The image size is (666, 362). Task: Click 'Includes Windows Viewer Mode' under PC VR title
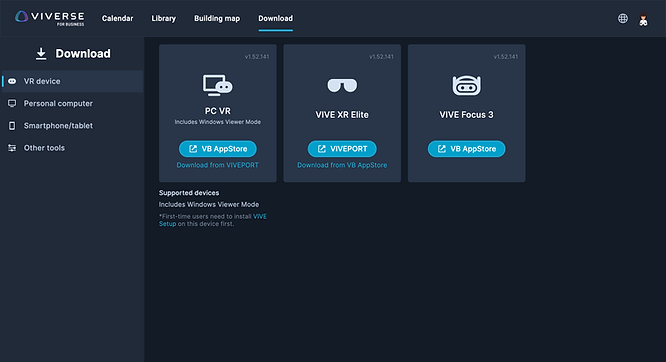pos(217,122)
